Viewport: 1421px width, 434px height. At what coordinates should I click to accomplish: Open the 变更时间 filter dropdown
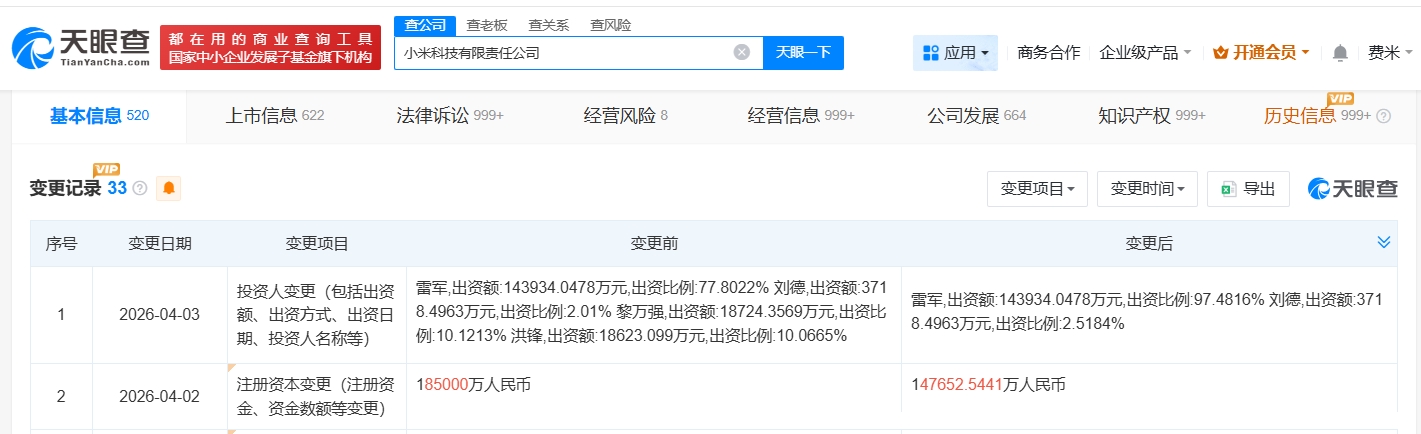(x=1147, y=188)
